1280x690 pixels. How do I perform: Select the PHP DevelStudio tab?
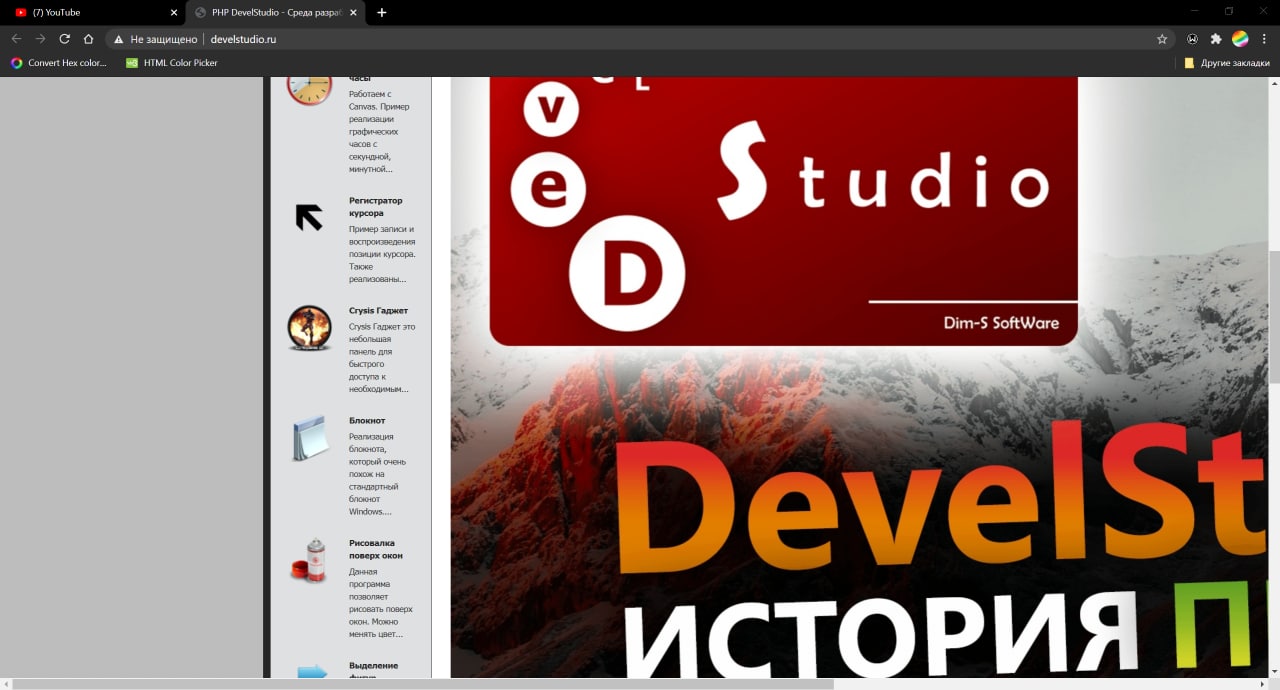pos(276,13)
